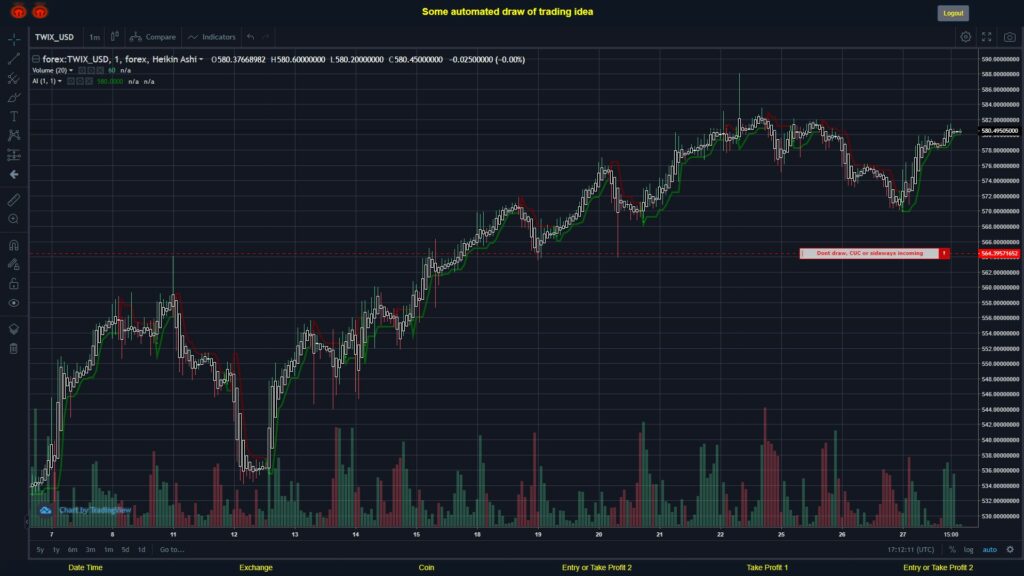The height and width of the screenshot is (576, 1024).
Task: Toggle lock all drawing tools
Action: 14,283
